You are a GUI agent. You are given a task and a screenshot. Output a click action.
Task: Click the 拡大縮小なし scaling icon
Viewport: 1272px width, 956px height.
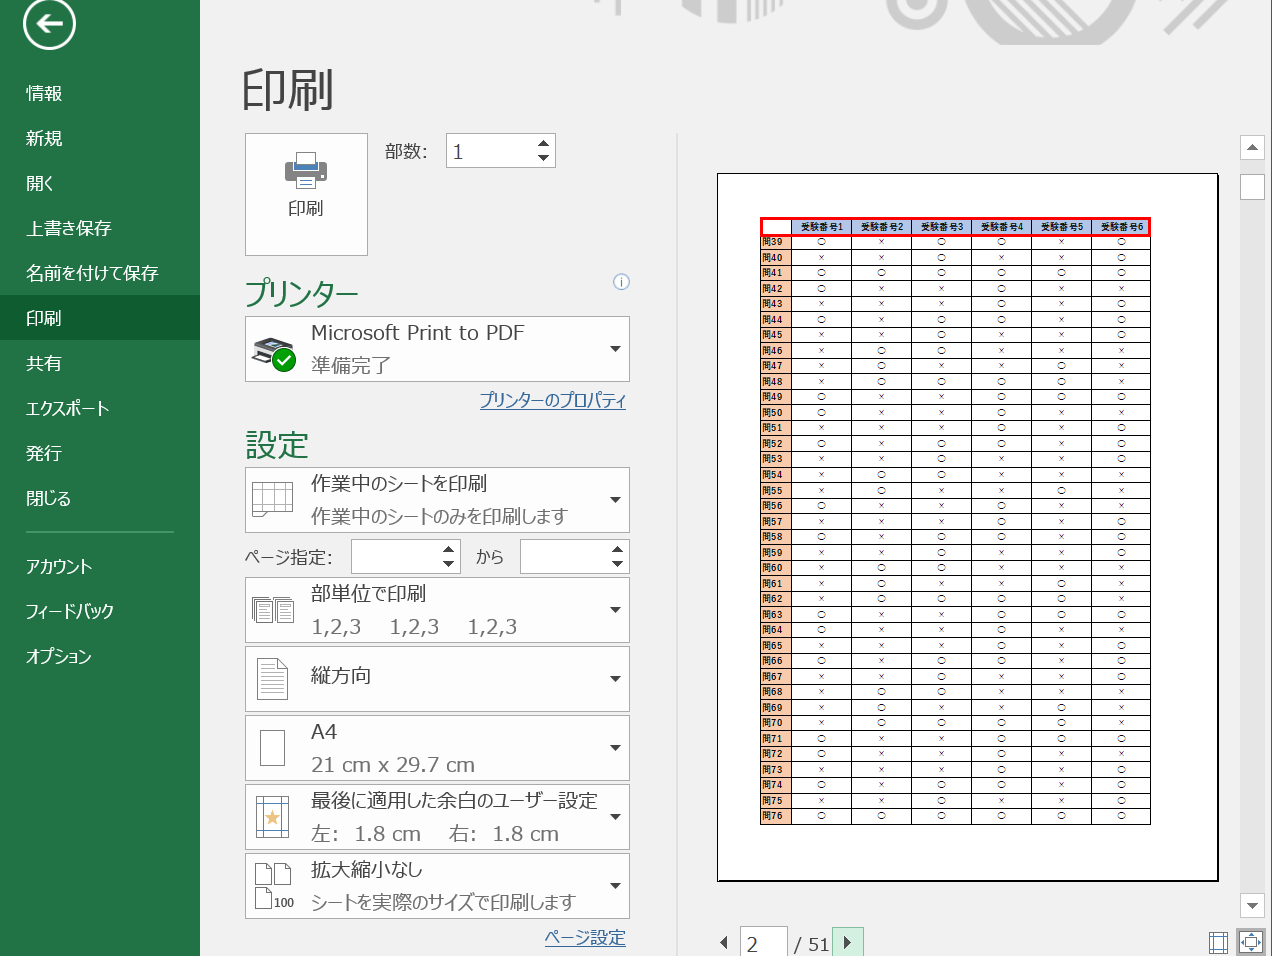[272, 885]
